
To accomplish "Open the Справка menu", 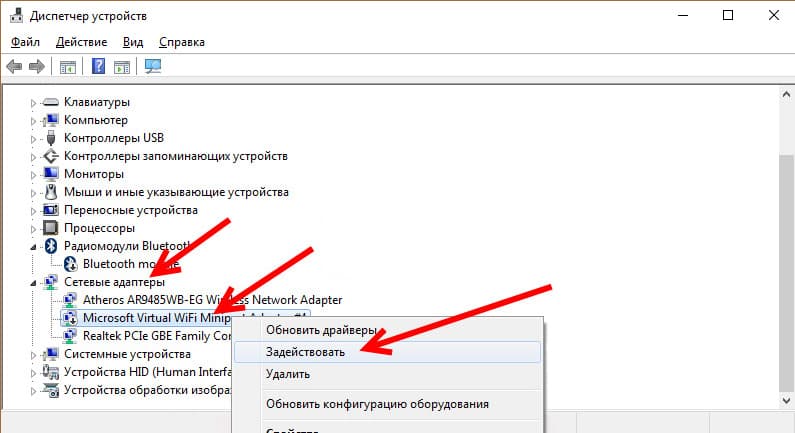I will pos(182,42).
